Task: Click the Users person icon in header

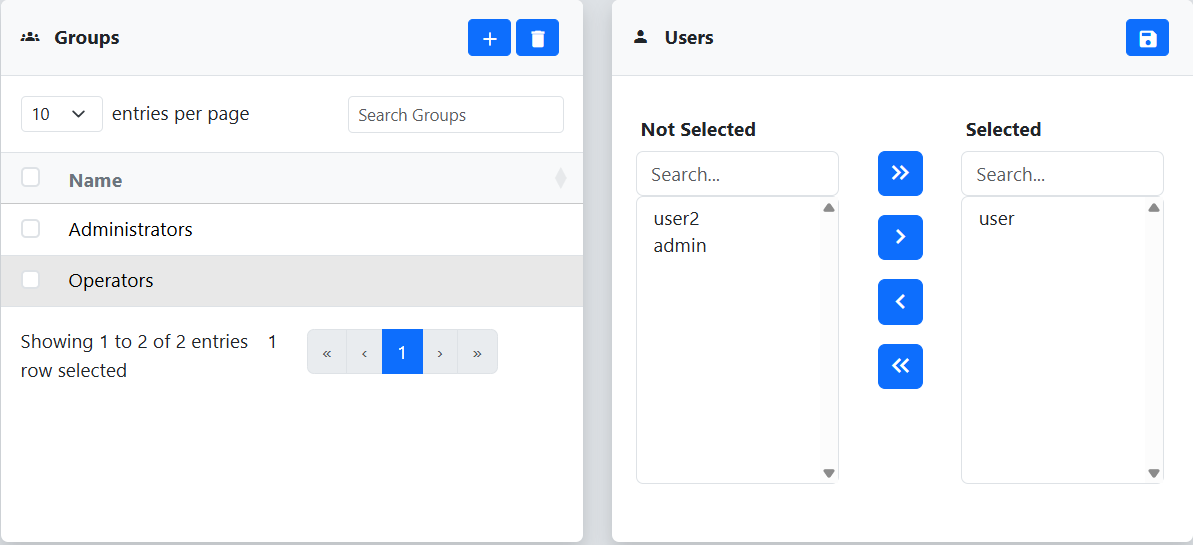Action: tap(641, 37)
